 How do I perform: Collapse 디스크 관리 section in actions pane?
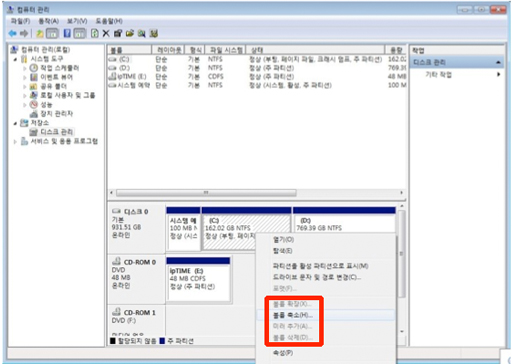tap(498, 62)
